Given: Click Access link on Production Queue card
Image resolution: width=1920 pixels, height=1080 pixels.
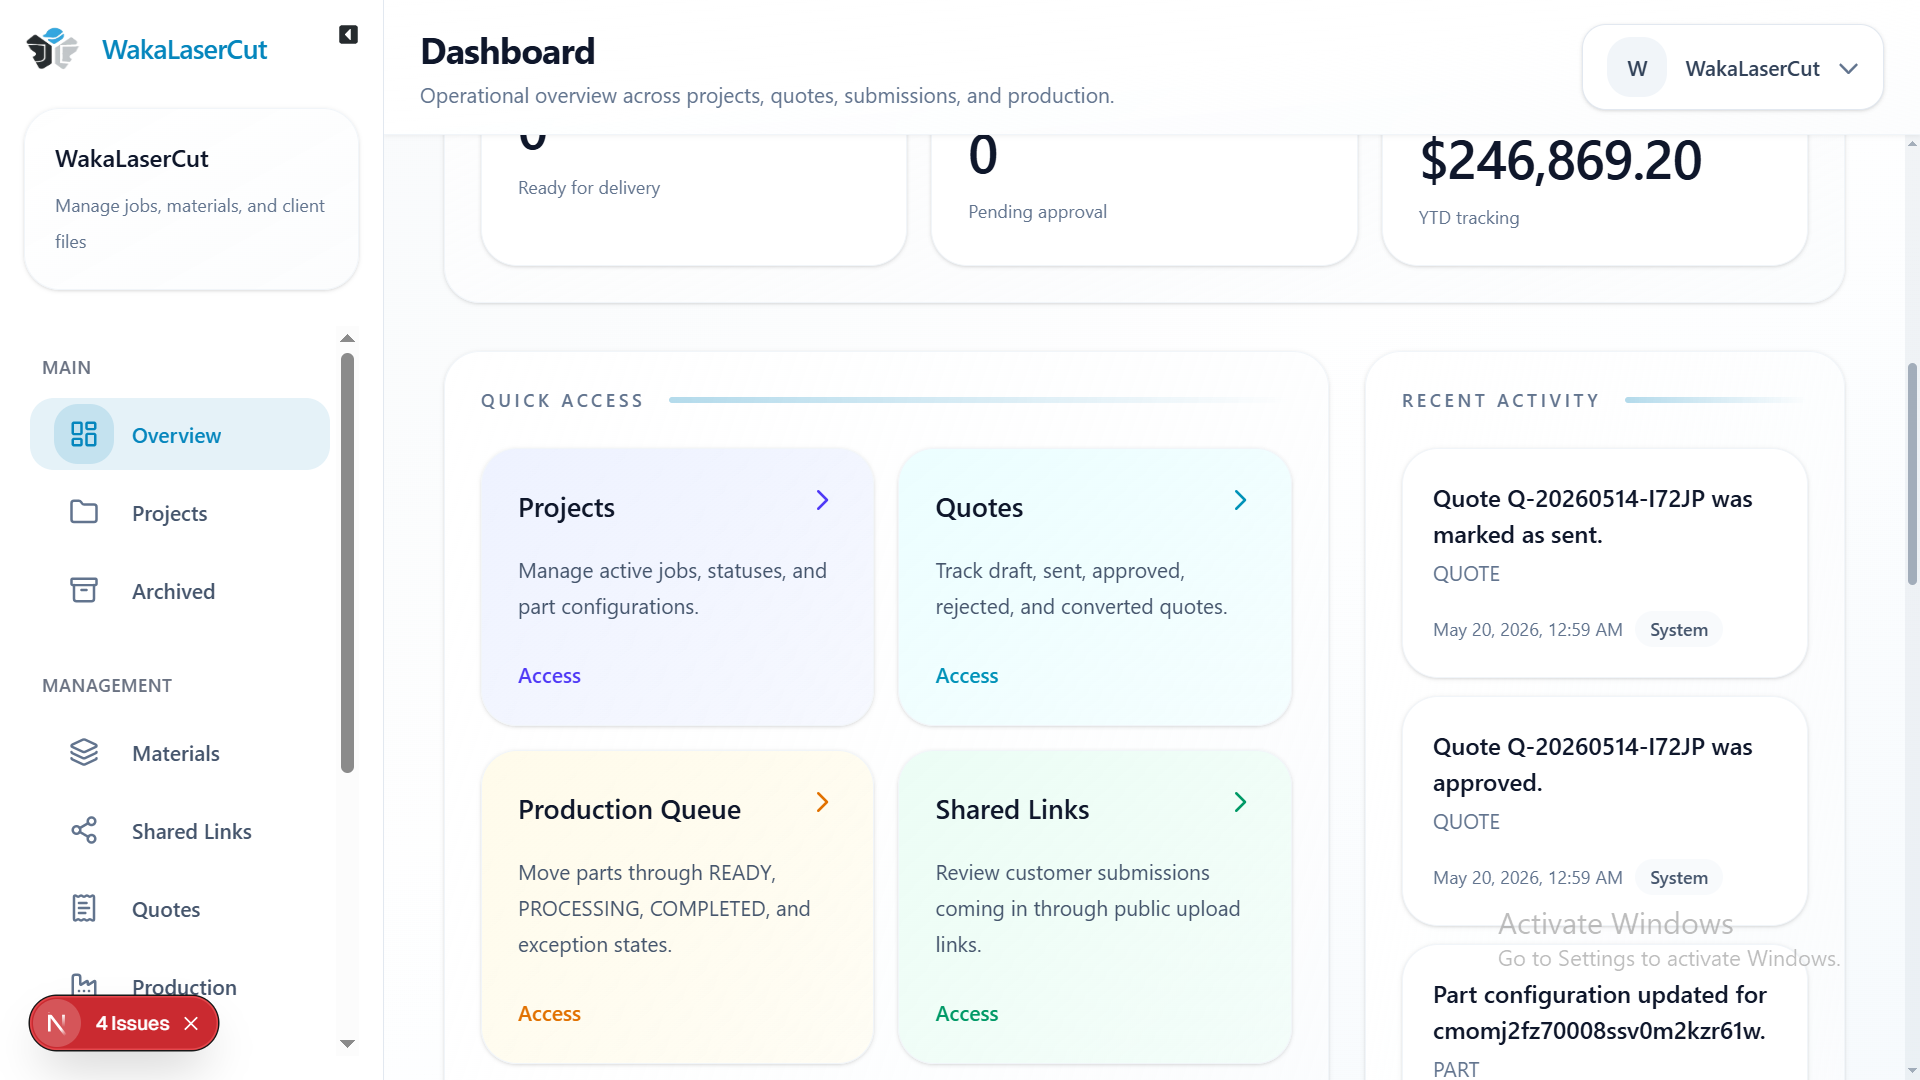Looking at the screenshot, I should pos(549,1013).
